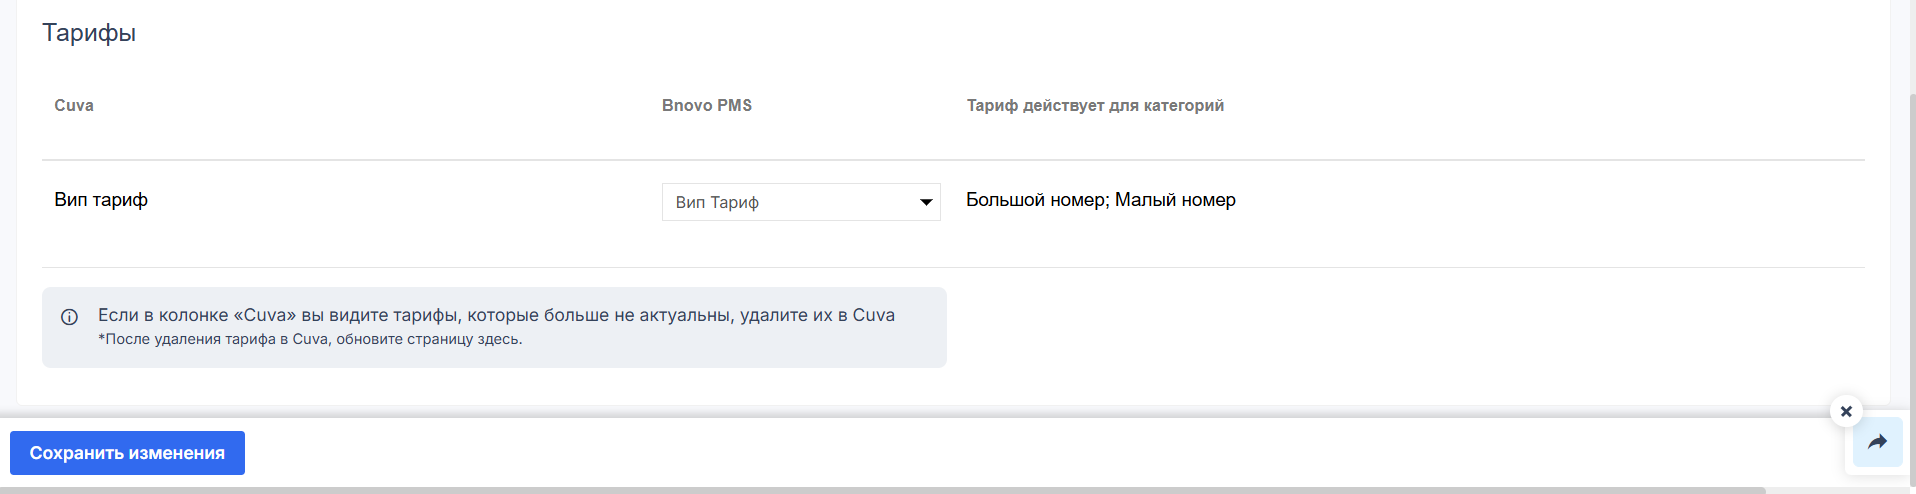Click the Тарифы section heading
This screenshot has height=494, width=1916.
tap(89, 33)
